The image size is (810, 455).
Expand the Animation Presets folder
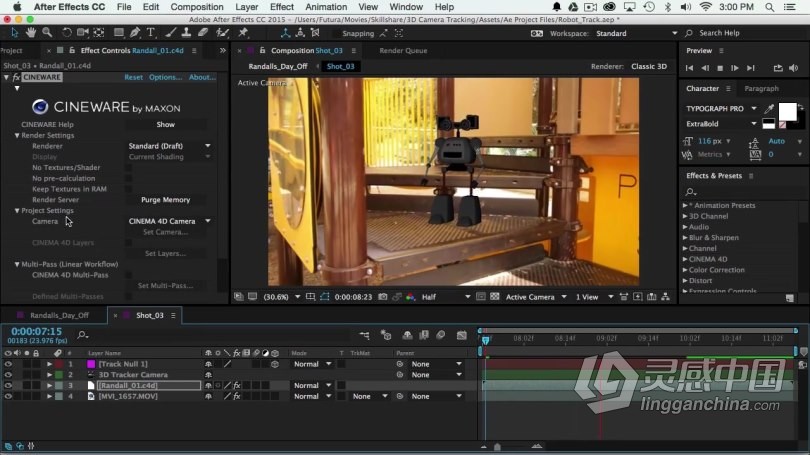685,206
